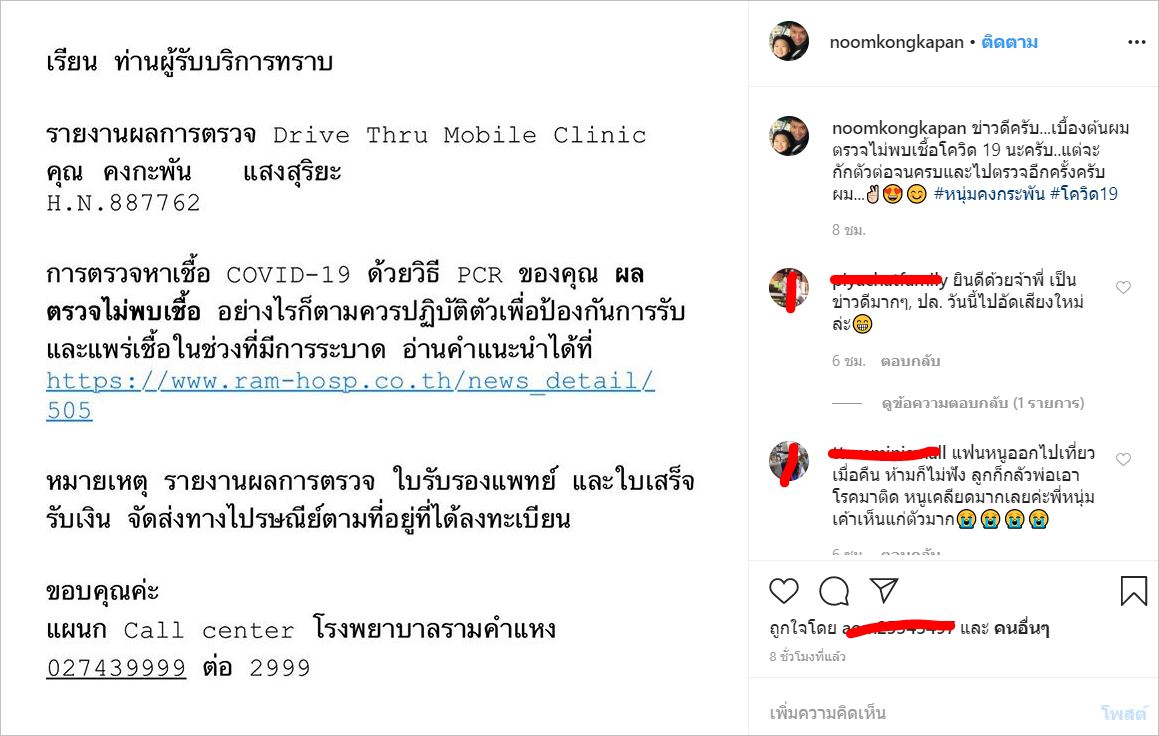This screenshot has width=1159, height=736.
Task: Click the header noomkongkapan profile picture
Action: (x=789, y=41)
